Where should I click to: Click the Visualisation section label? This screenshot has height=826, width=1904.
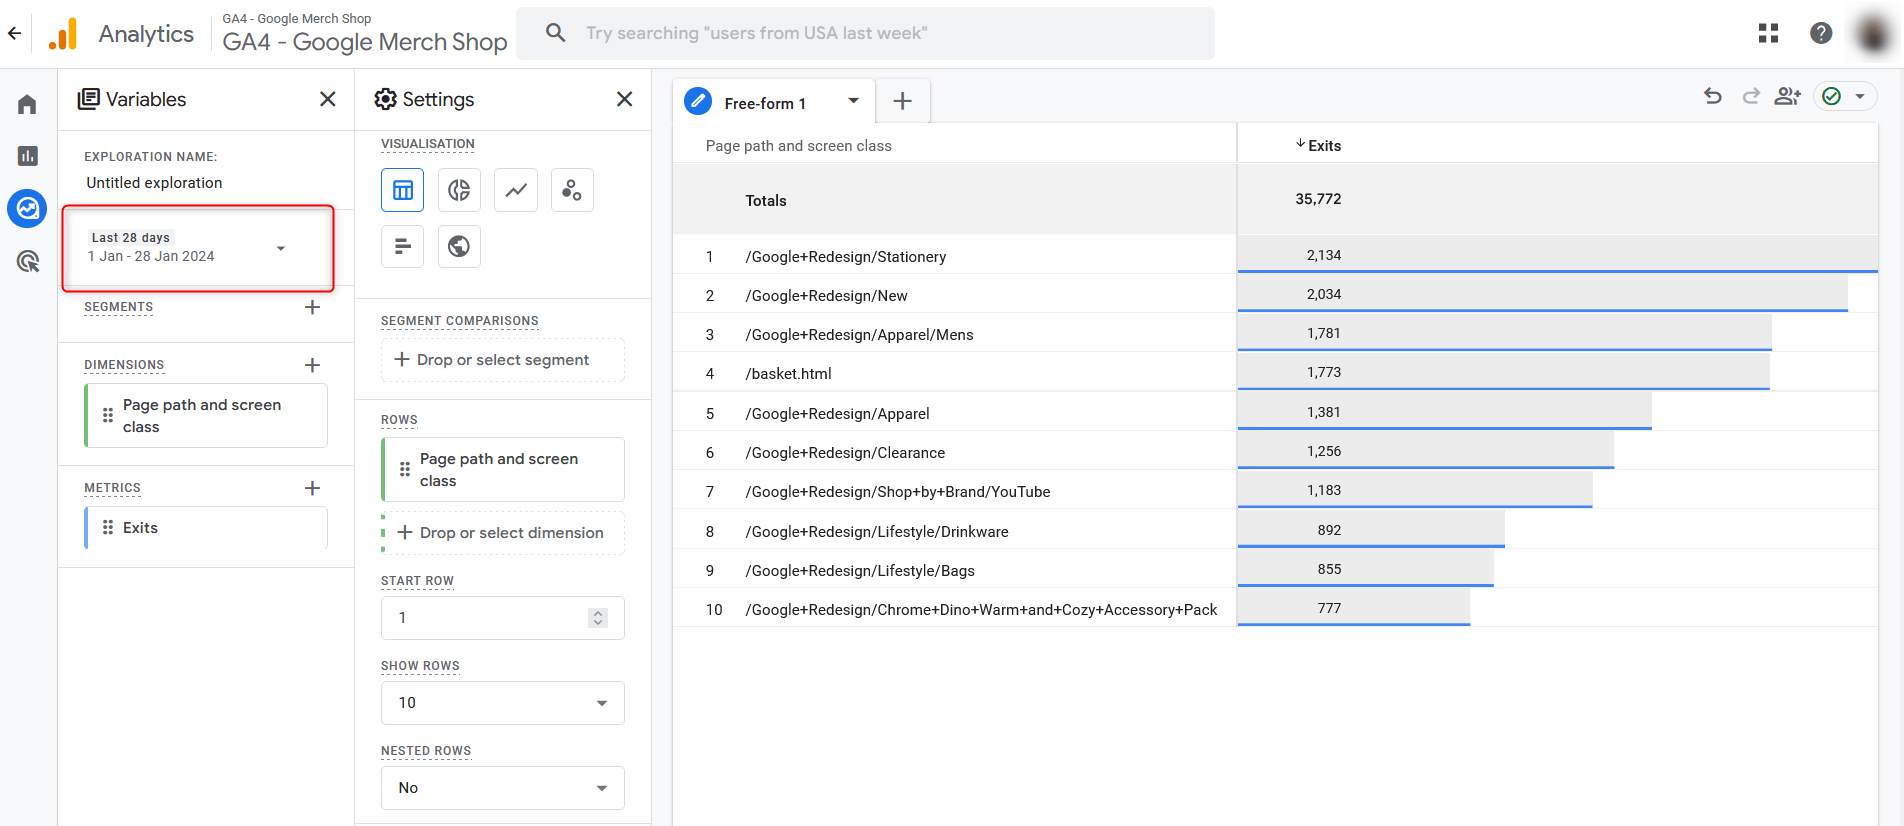tap(427, 144)
